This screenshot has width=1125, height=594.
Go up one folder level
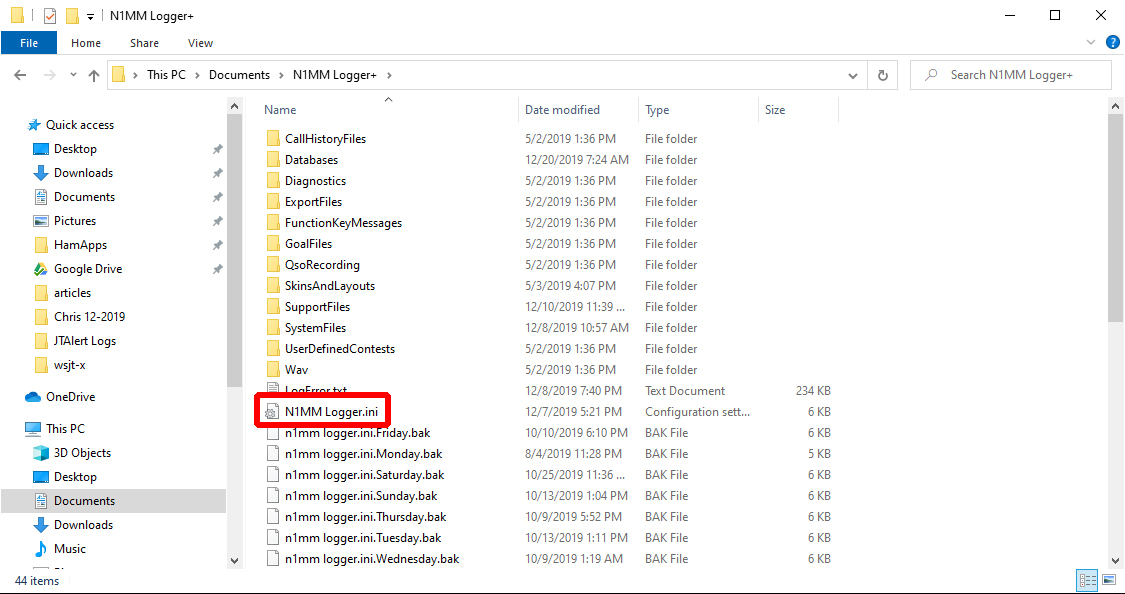coord(93,75)
